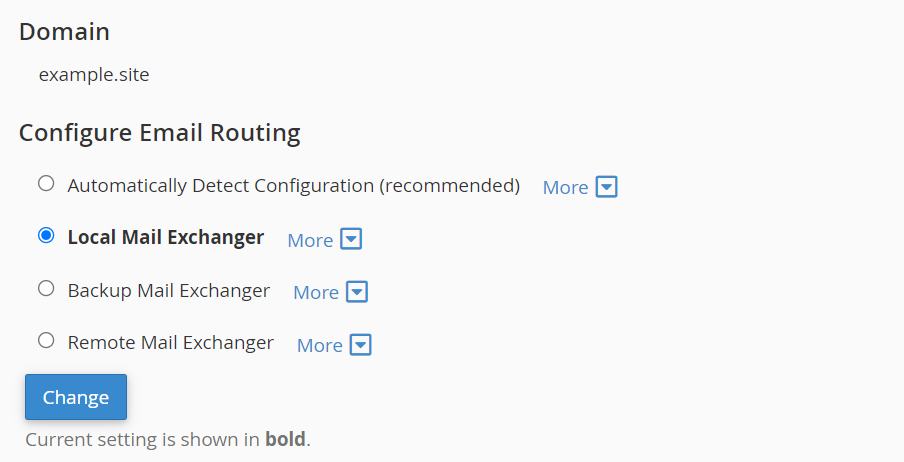904x462 pixels.
Task: Click the 'Remote Mail Exchanger' label text
Action: tap(171, 342)
